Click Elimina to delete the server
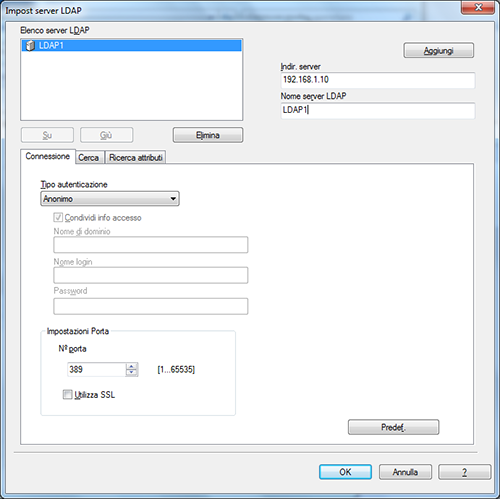This screenshot has height=499, width=500. [x=208, y=135]
